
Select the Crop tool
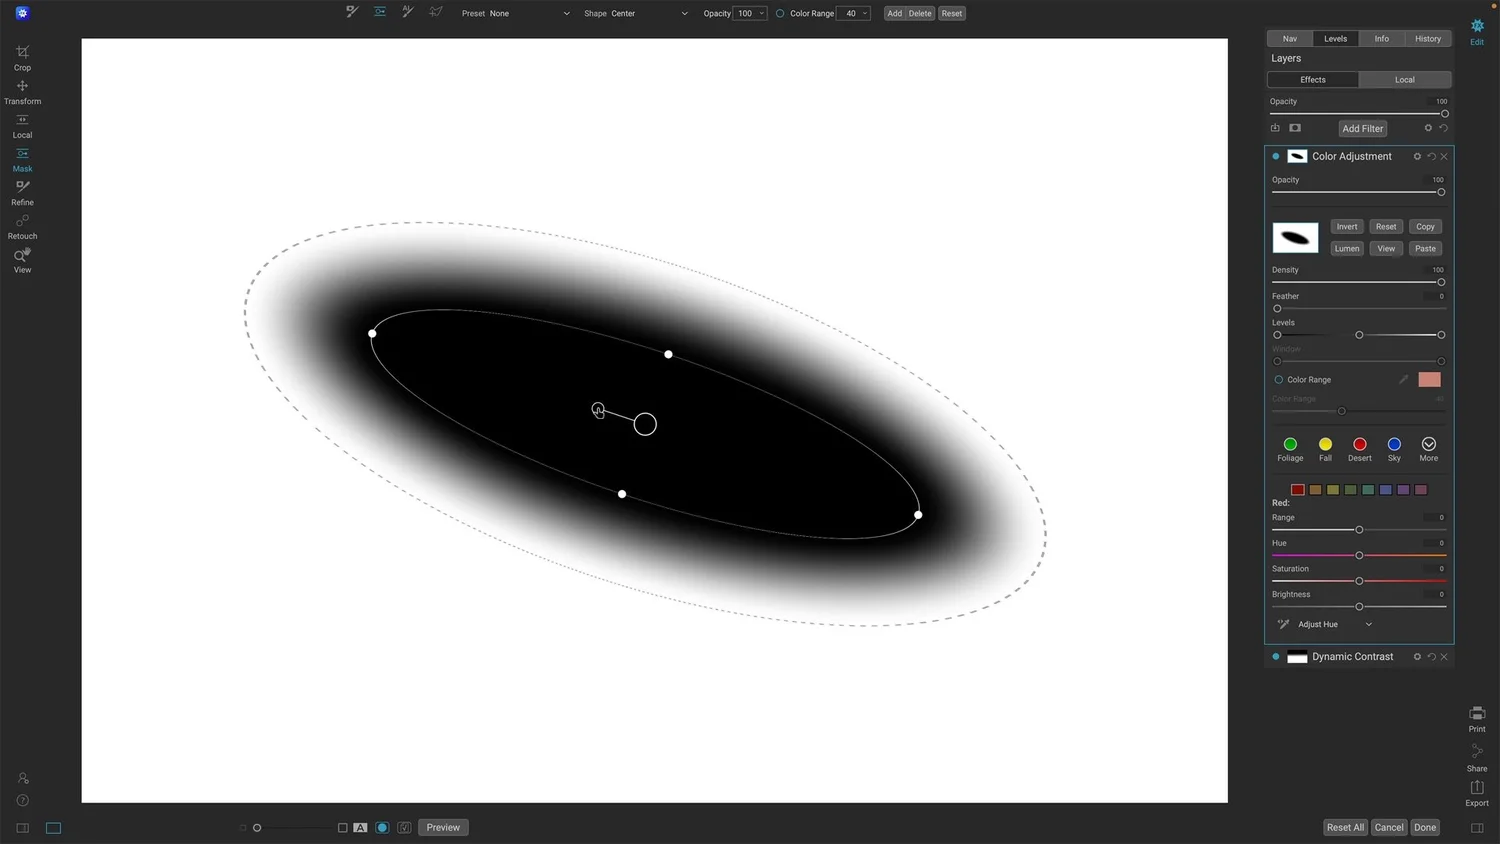[22, 57]
